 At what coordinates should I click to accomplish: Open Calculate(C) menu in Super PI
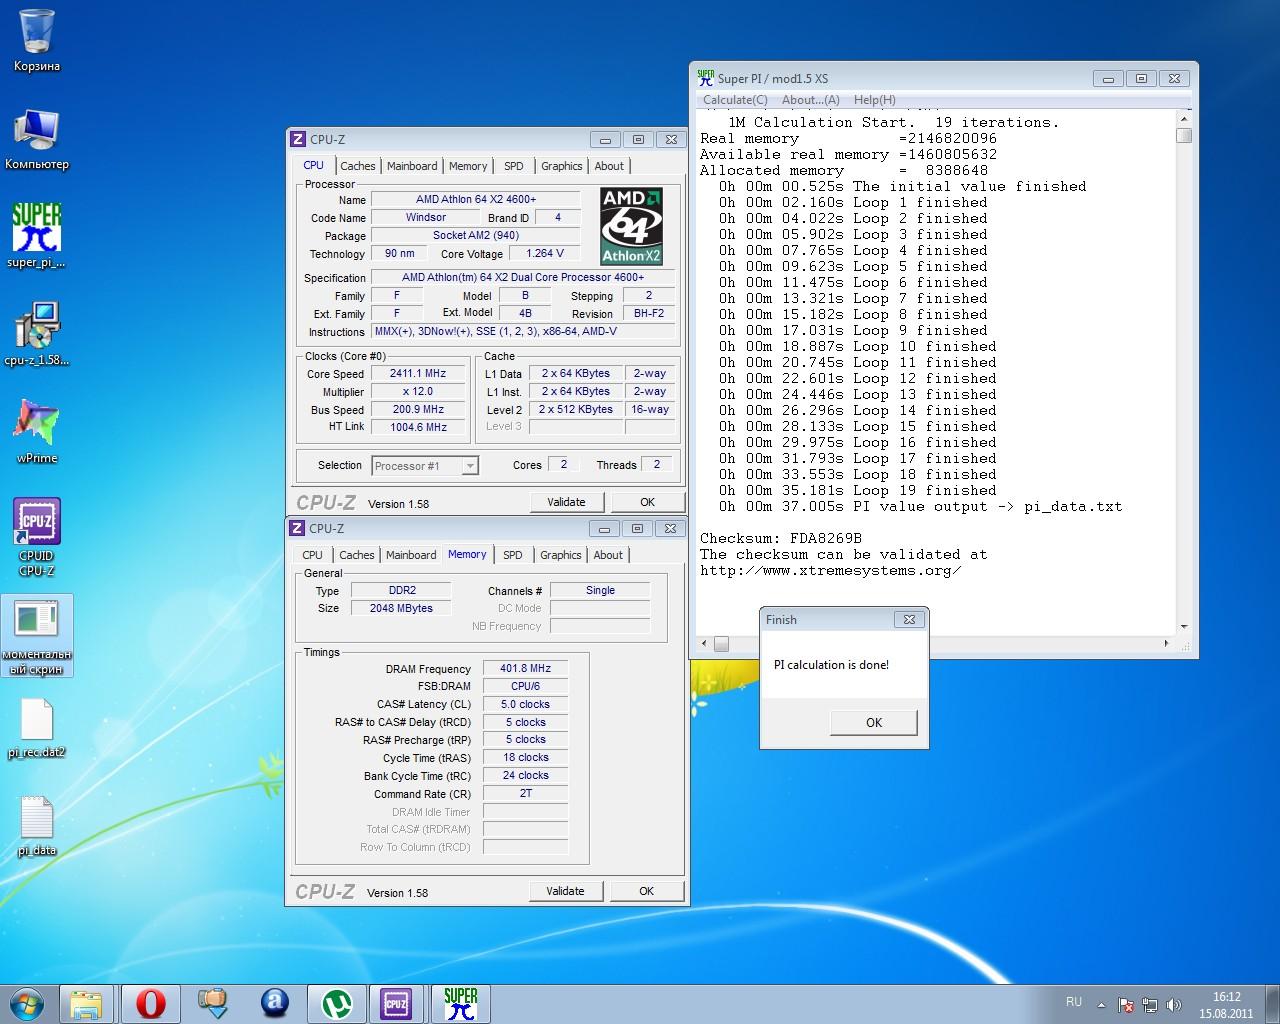click(735, 100)
